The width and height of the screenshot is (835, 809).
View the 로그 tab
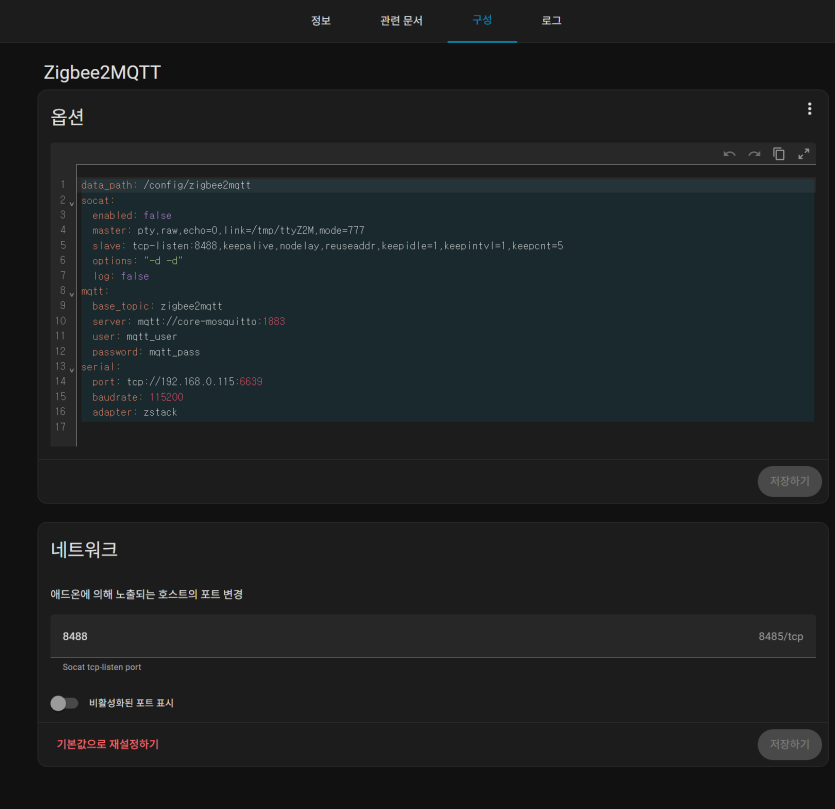(x=551, y=21)
